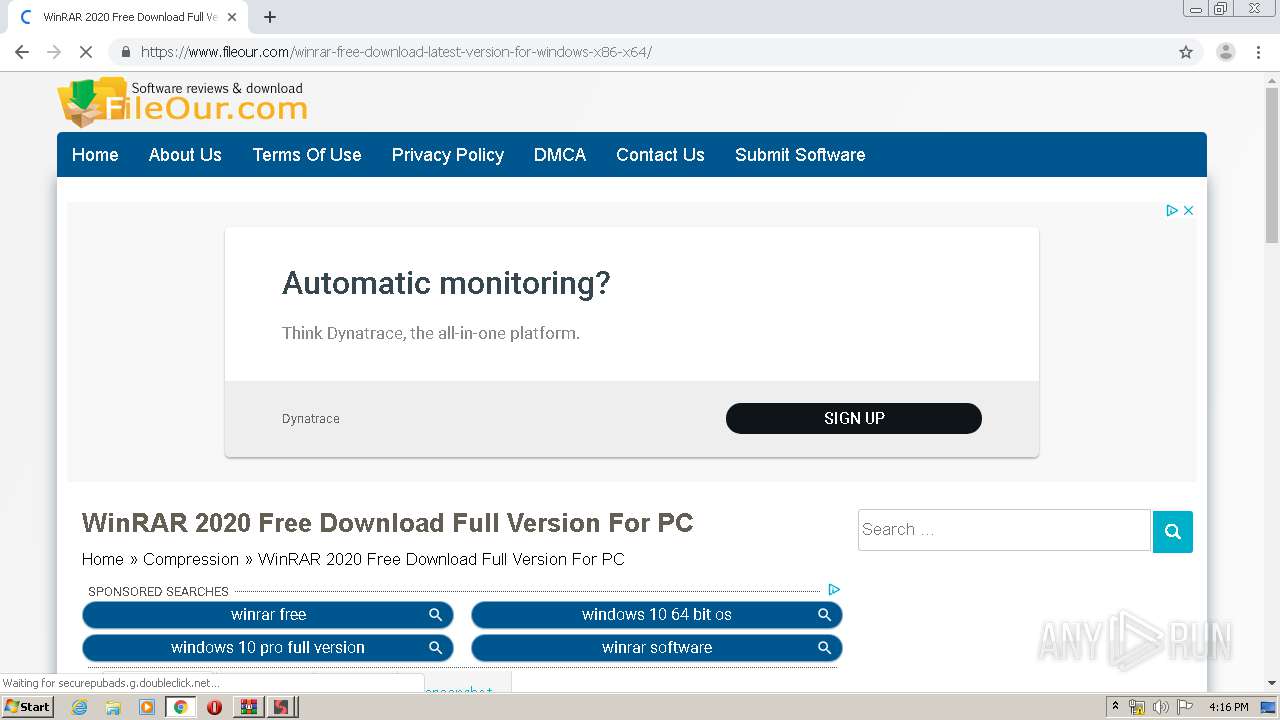Bookmark this page with the star
The image size is (1280, 720).
(1186, 52)
